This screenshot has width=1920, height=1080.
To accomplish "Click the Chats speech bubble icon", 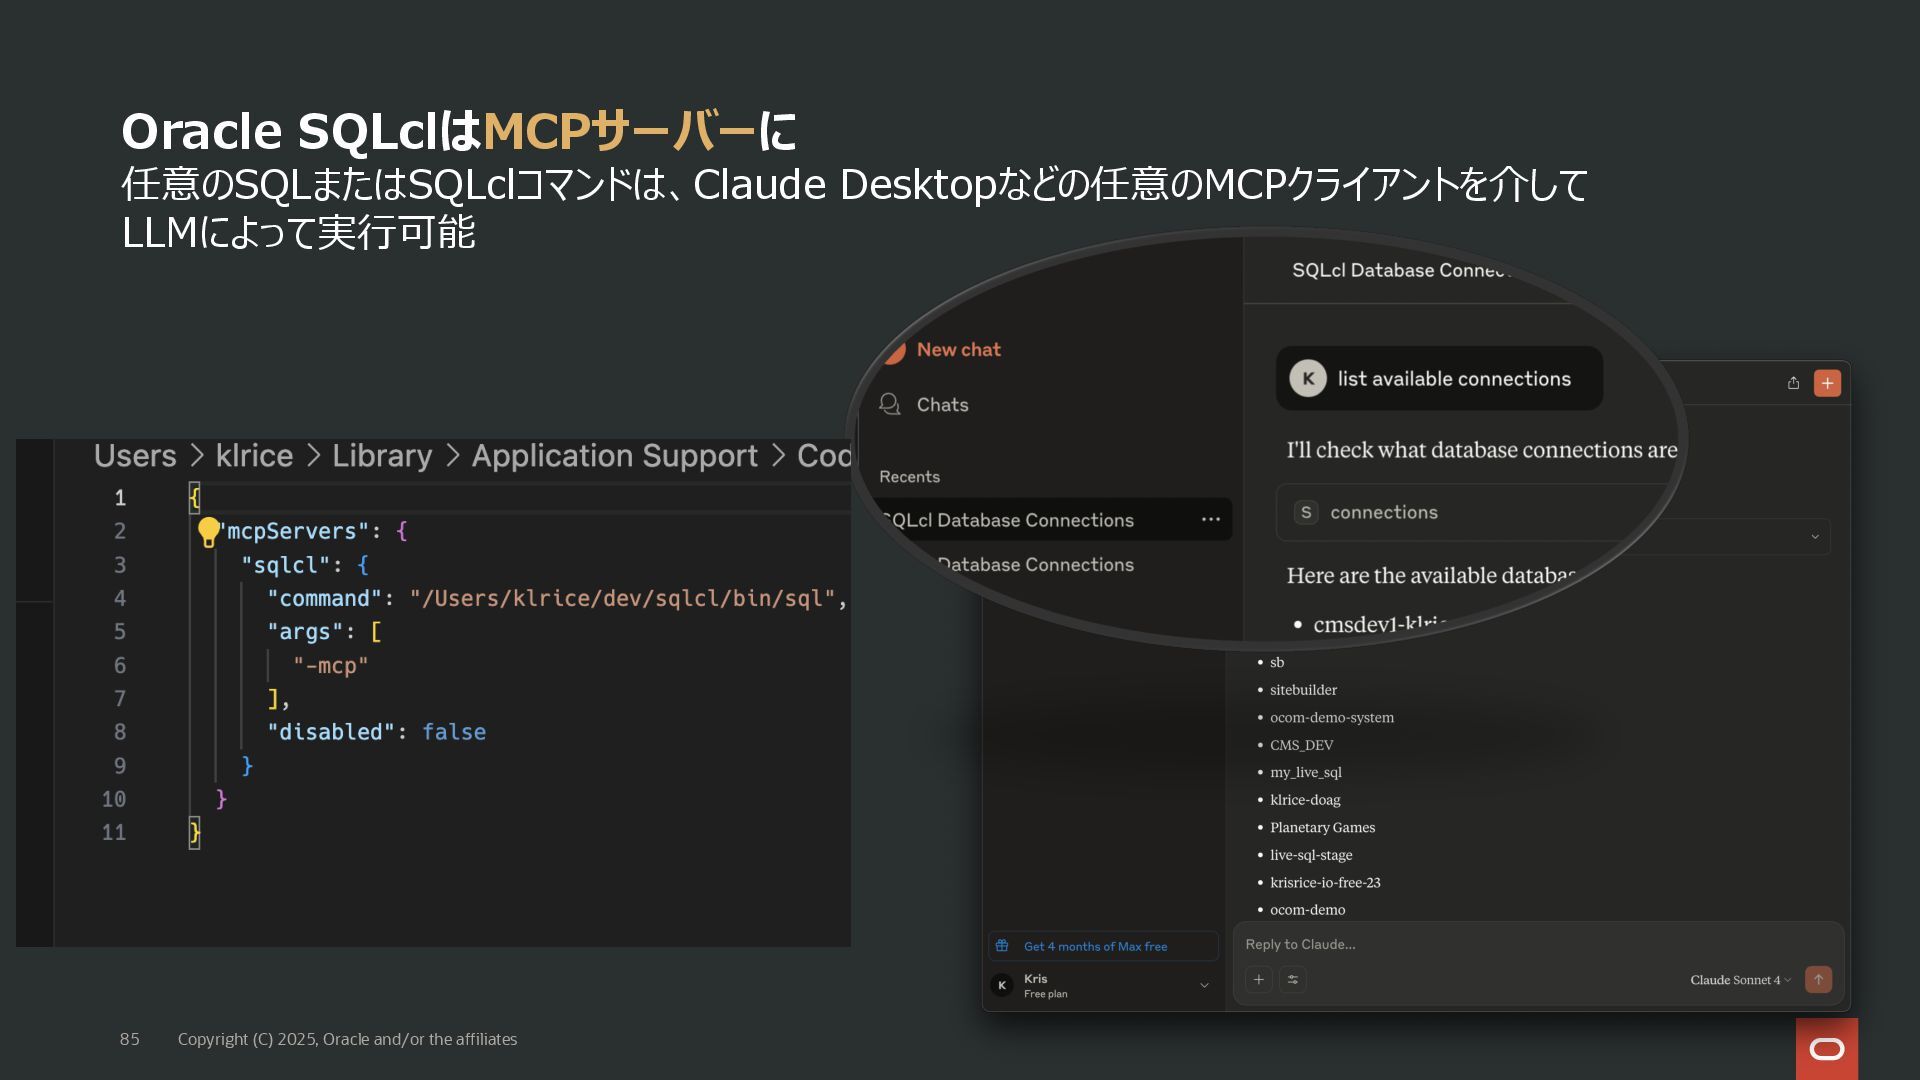I will pyautogui.click(x=889, y=404).
